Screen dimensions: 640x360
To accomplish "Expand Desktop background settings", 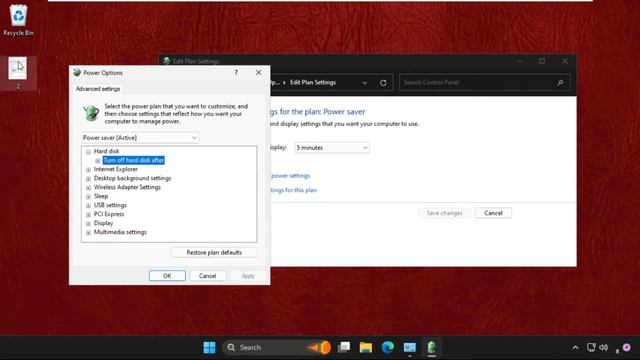I will click(88, 178).
